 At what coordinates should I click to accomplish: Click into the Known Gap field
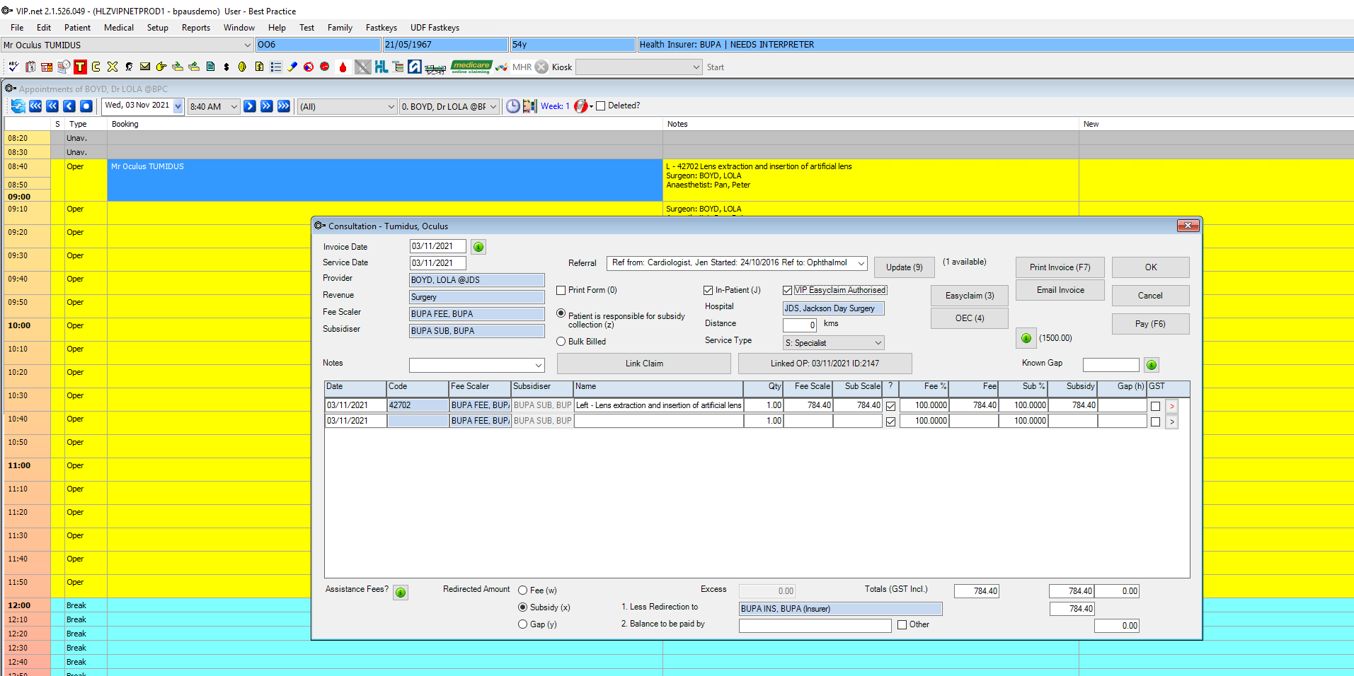coord(1111,365)
